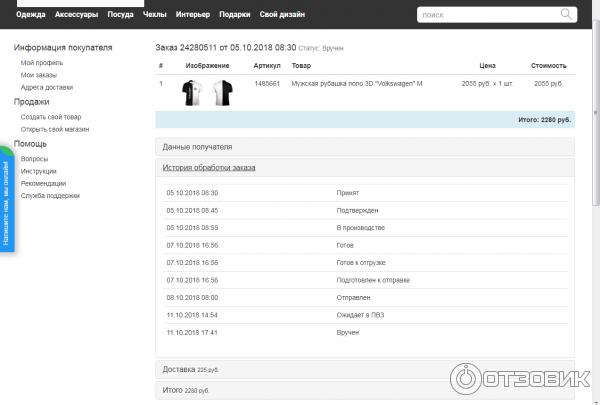The width and height of the screenshot is (600, 405).
Task: Collapse the История обработки заказа section
Action: click(209, 168)
